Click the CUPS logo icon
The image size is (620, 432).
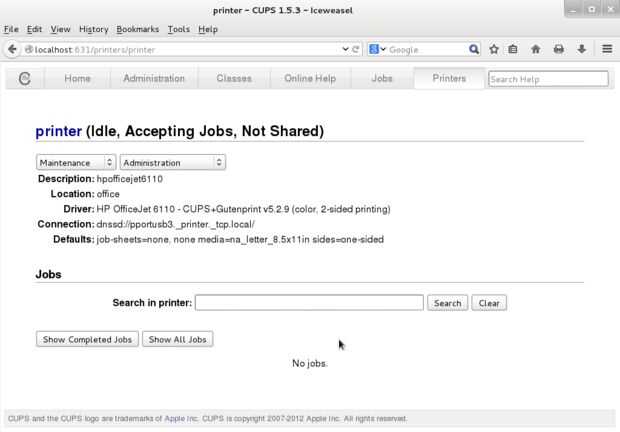click(25, 78)
